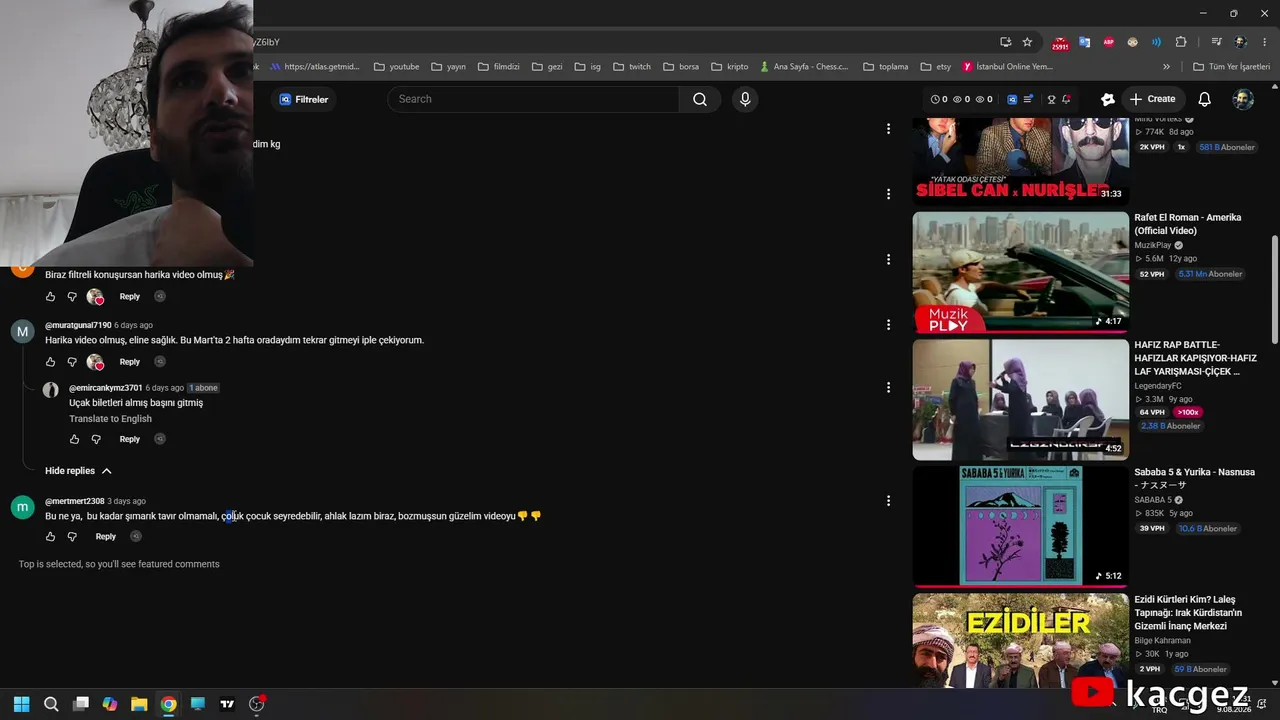
Task: Open options menu for @mertmert2308 comment
Action: 888,501
